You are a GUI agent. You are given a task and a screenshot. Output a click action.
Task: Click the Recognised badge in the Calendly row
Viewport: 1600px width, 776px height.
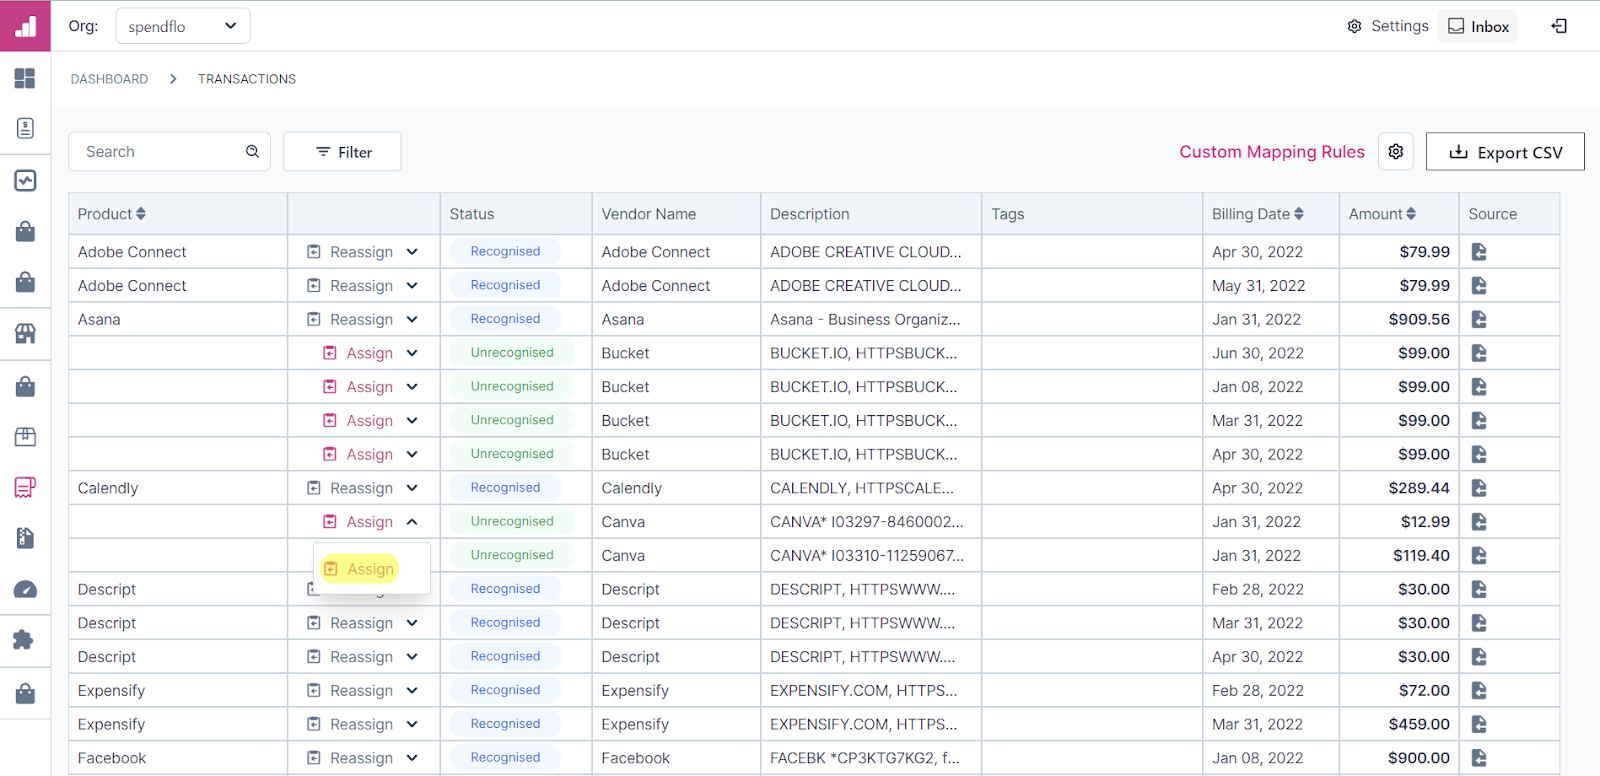[505, 488]
